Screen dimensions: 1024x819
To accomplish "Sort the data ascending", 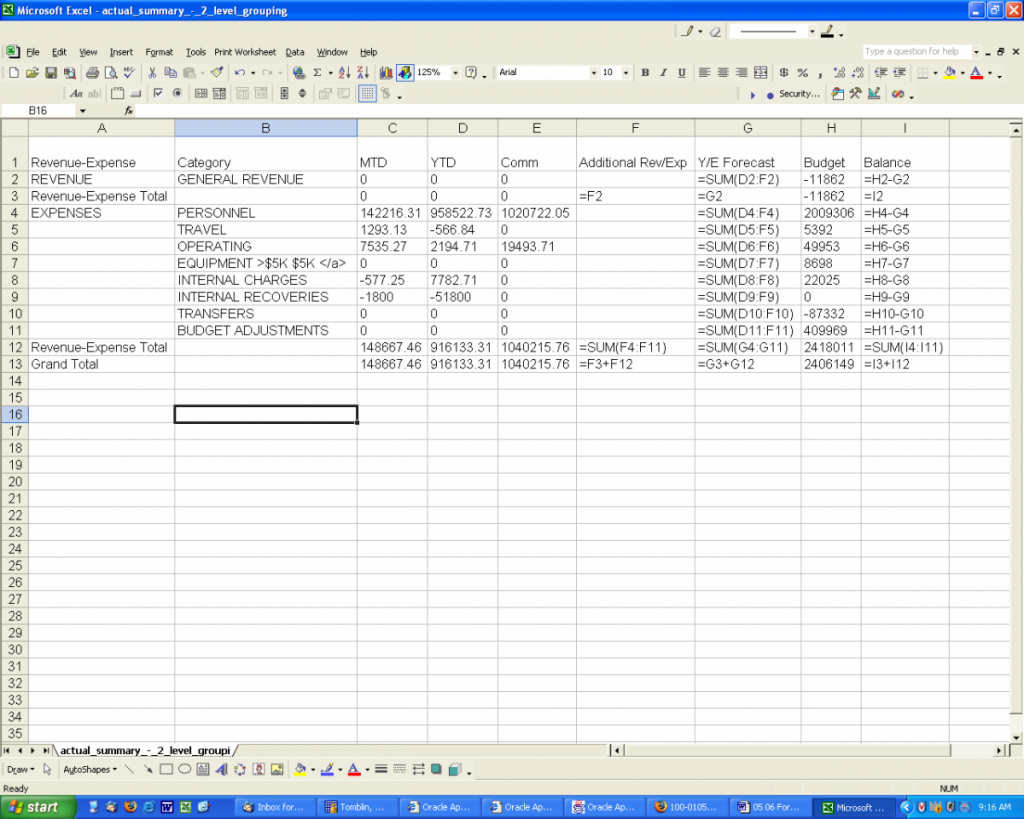I will tap(343, 72).
